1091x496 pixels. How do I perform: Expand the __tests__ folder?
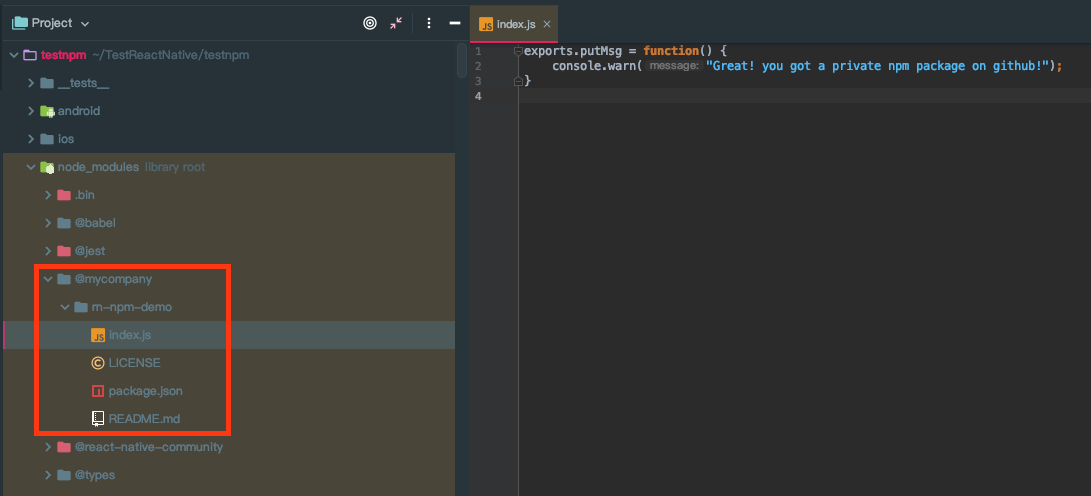coord(31,83)
